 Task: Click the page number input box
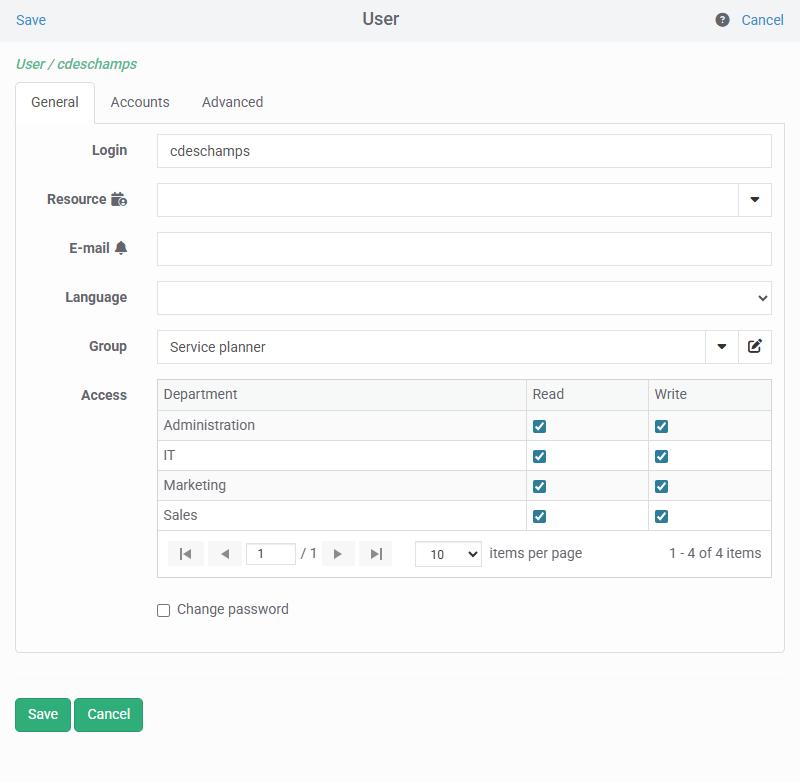click(270, 554)
